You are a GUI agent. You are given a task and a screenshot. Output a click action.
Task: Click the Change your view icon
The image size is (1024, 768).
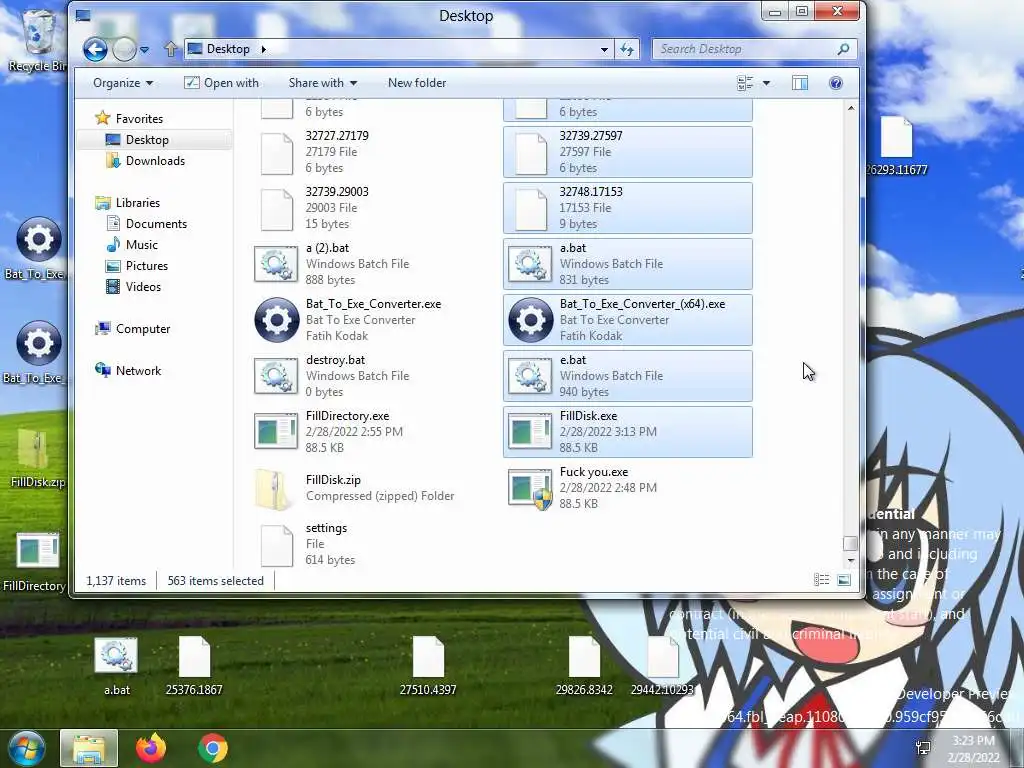[745, 83]
